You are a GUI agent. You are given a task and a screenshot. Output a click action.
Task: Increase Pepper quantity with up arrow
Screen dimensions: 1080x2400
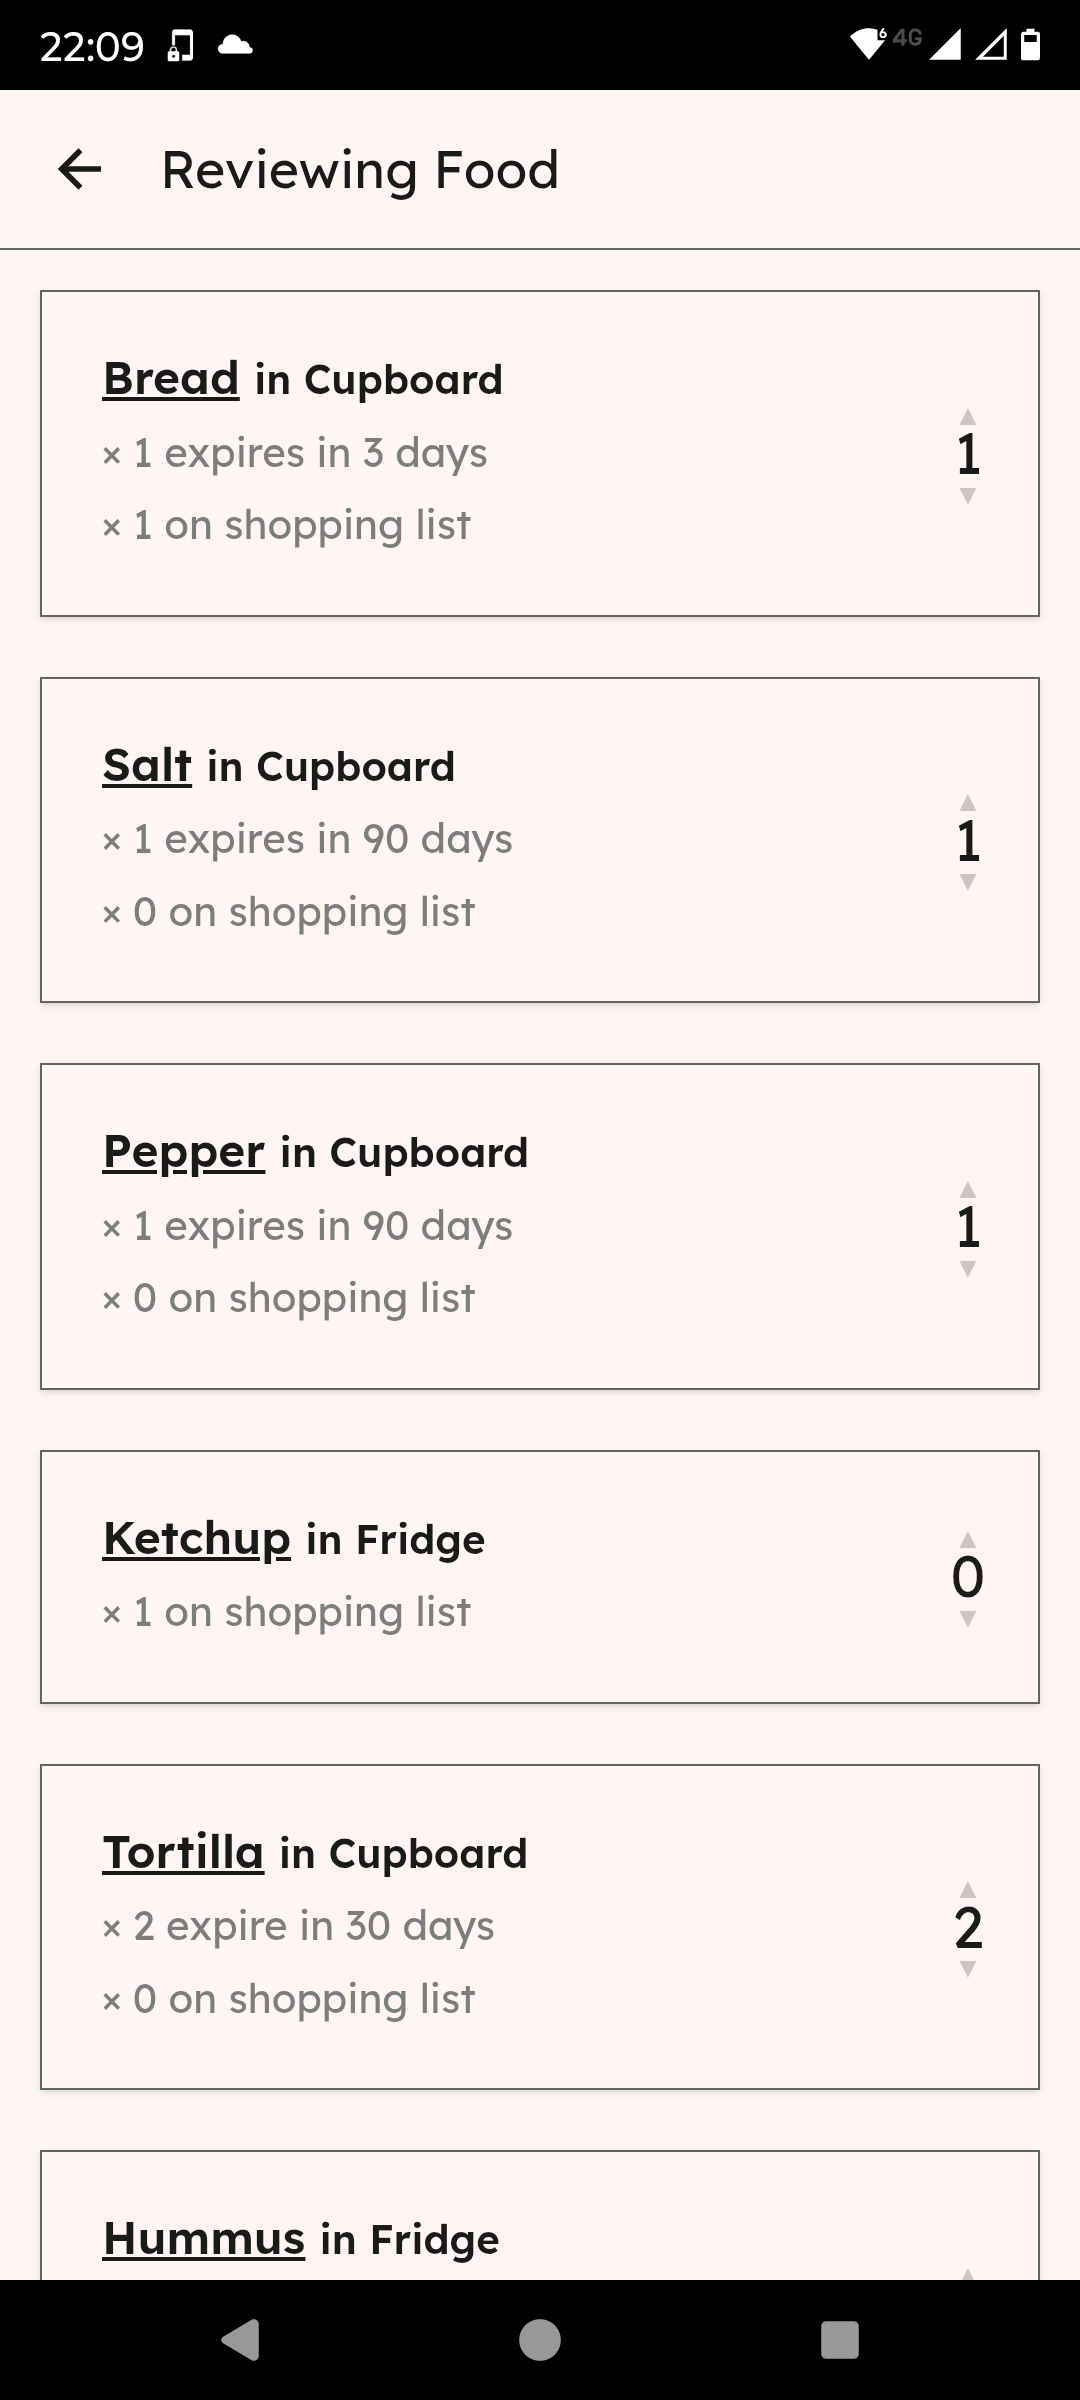click(x=967, y=1190)
